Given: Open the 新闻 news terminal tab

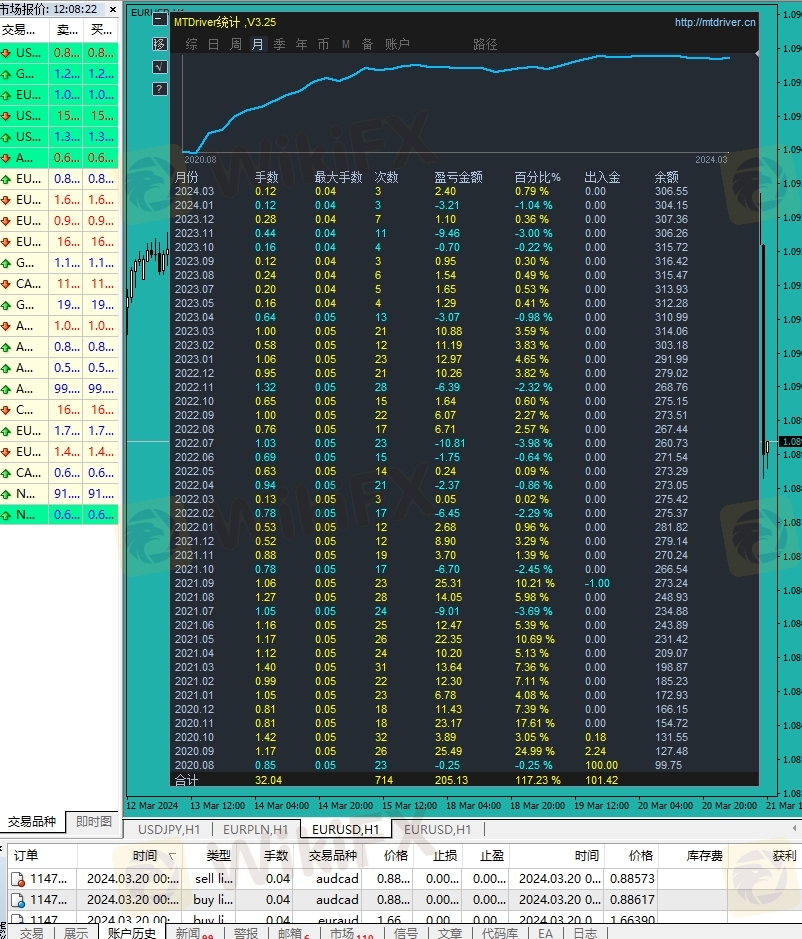Looking at the screenshot, I should pos(193,933).
